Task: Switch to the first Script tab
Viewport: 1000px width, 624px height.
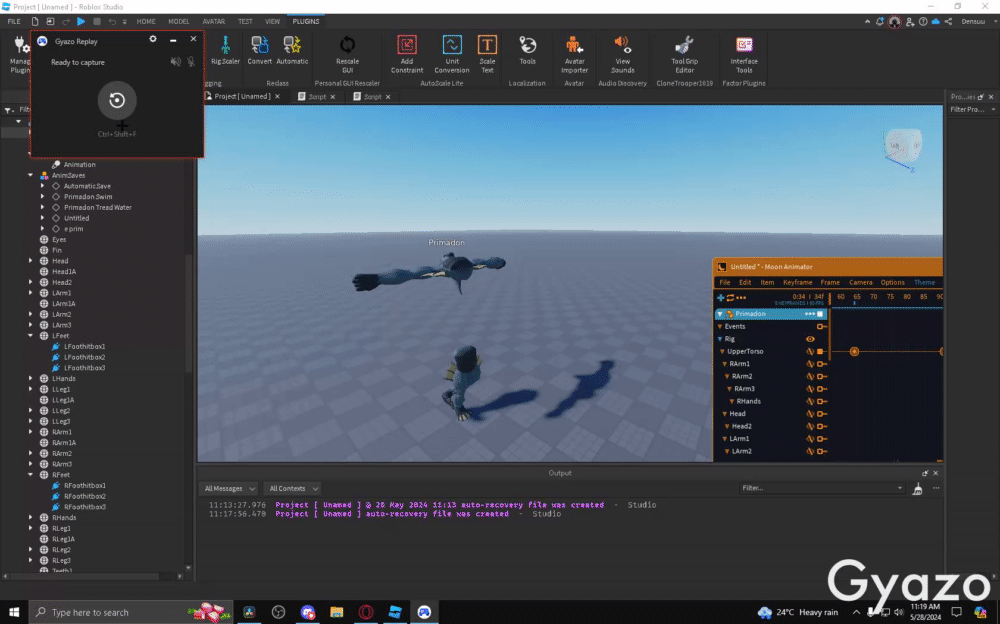Action: (x=317, y=97)
